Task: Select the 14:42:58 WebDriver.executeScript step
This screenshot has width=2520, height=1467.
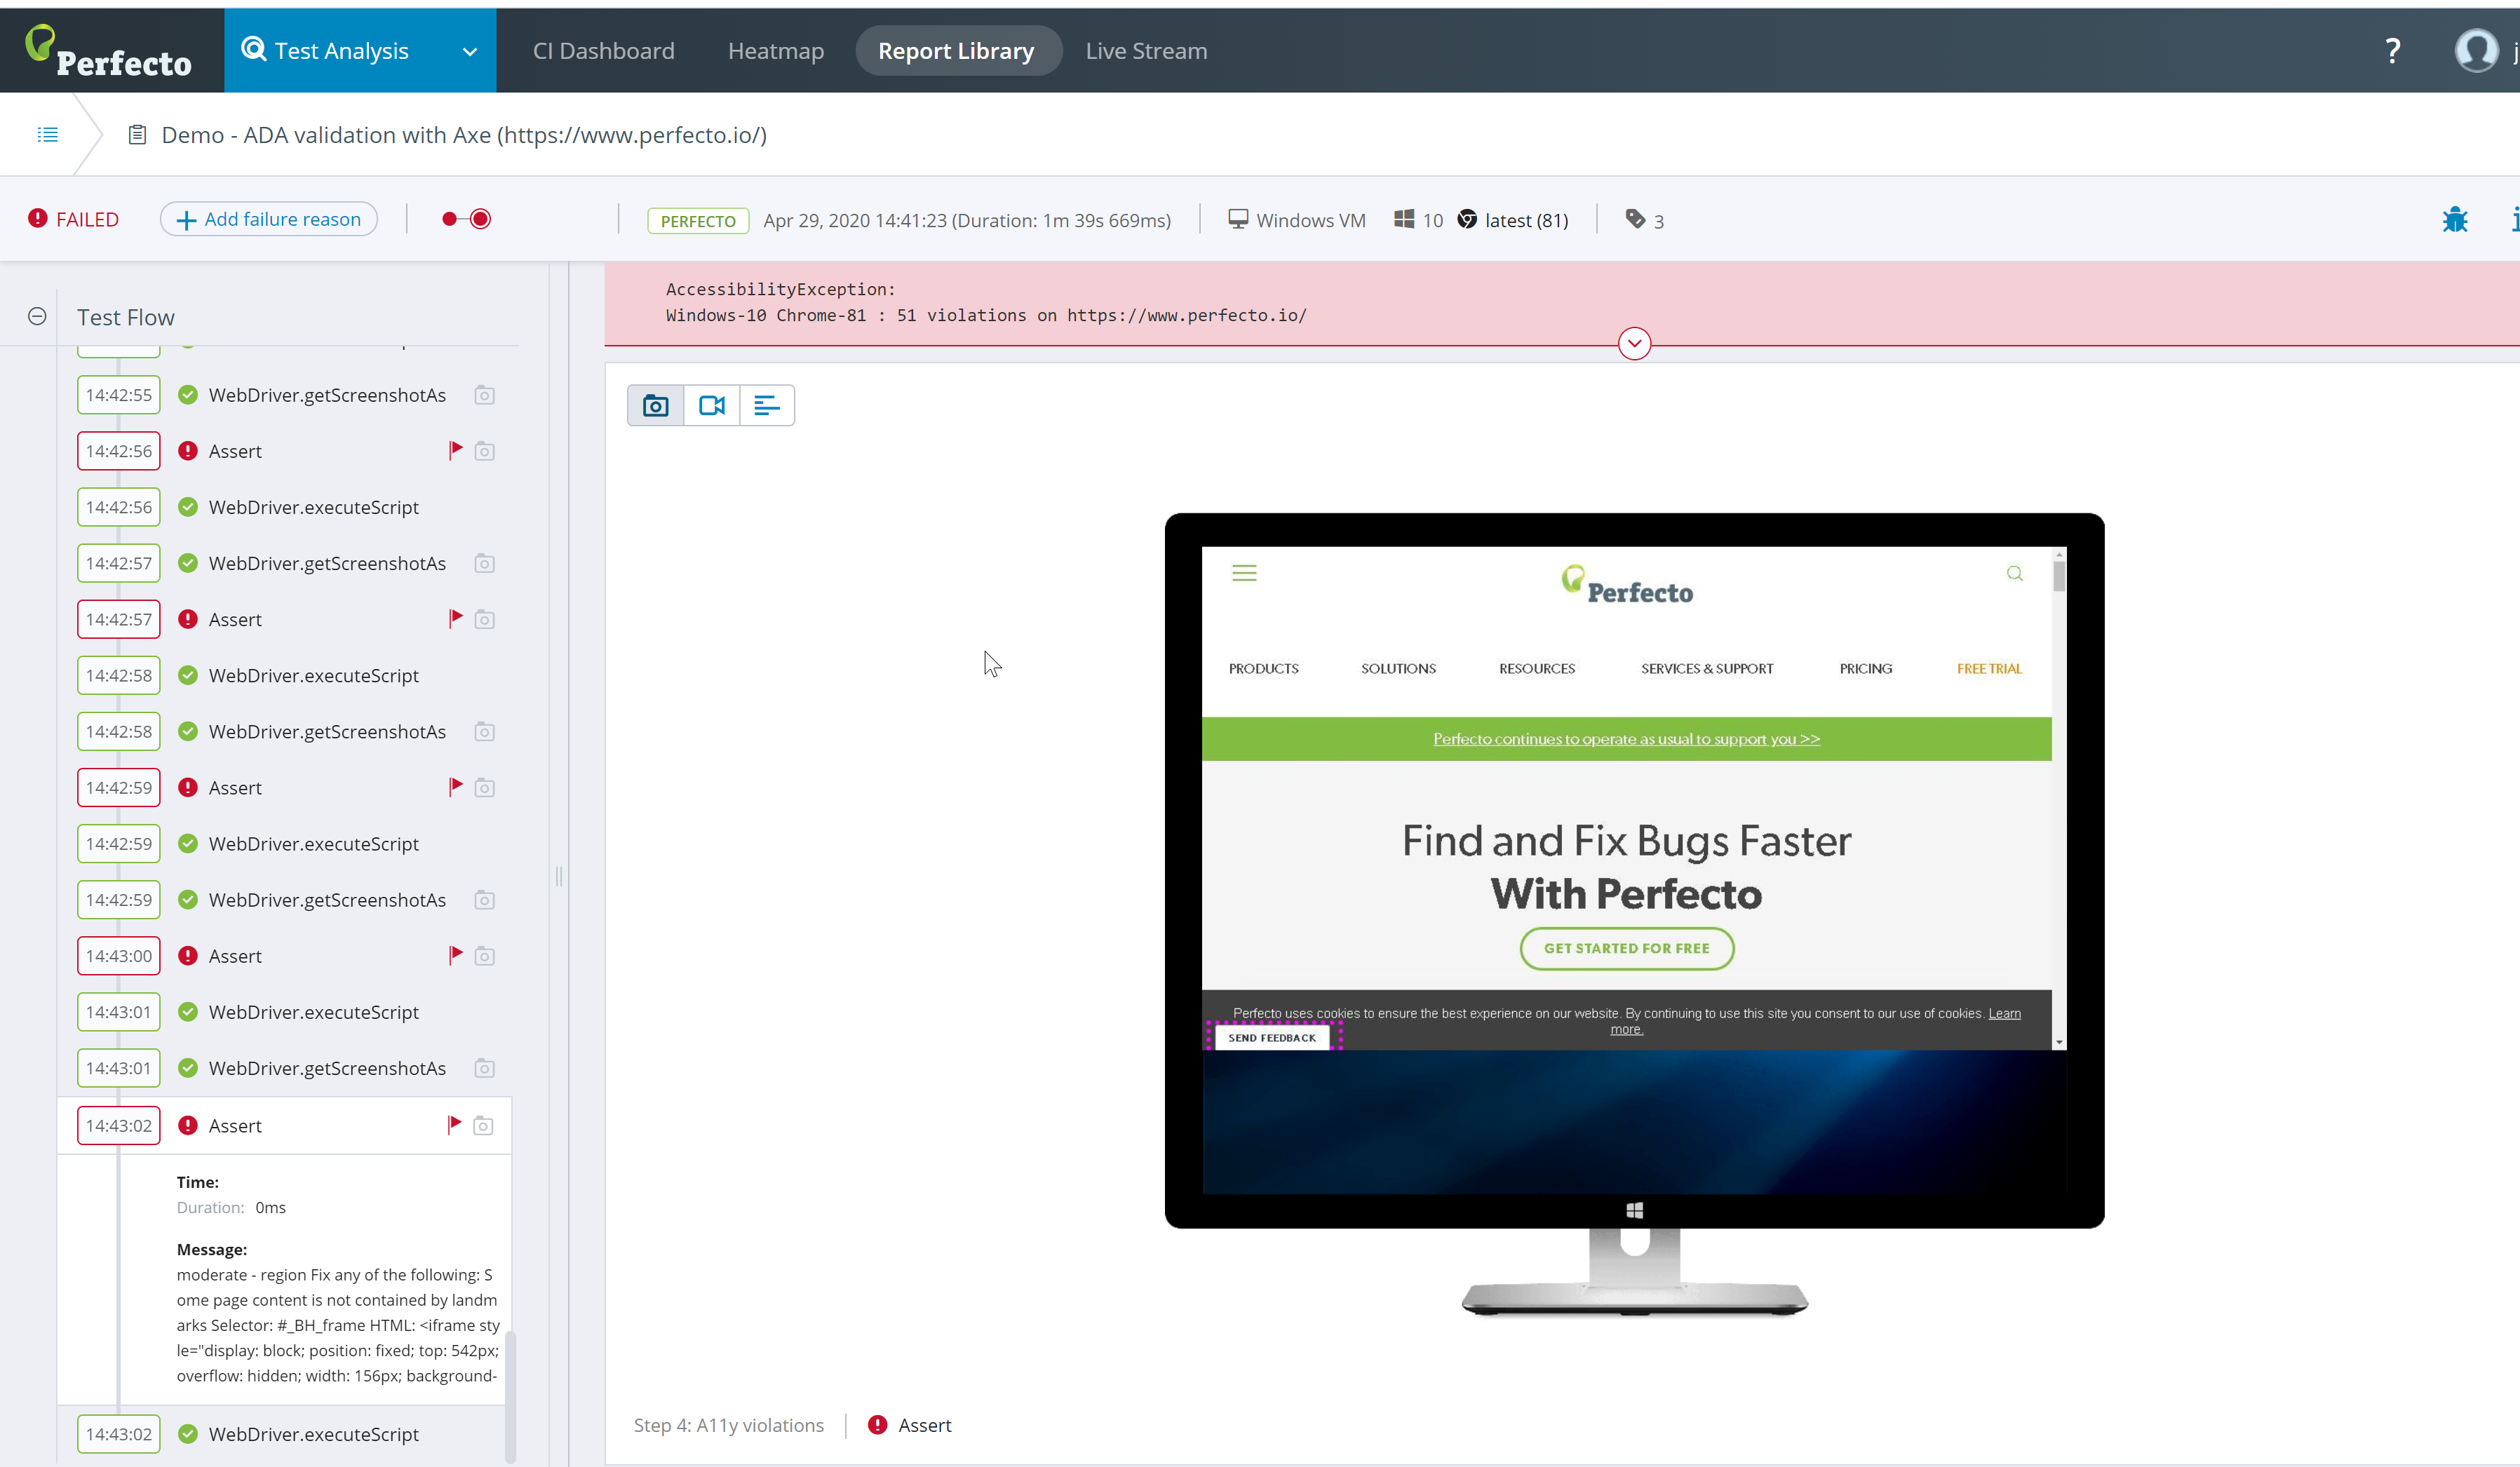Action: click(313, 675)
